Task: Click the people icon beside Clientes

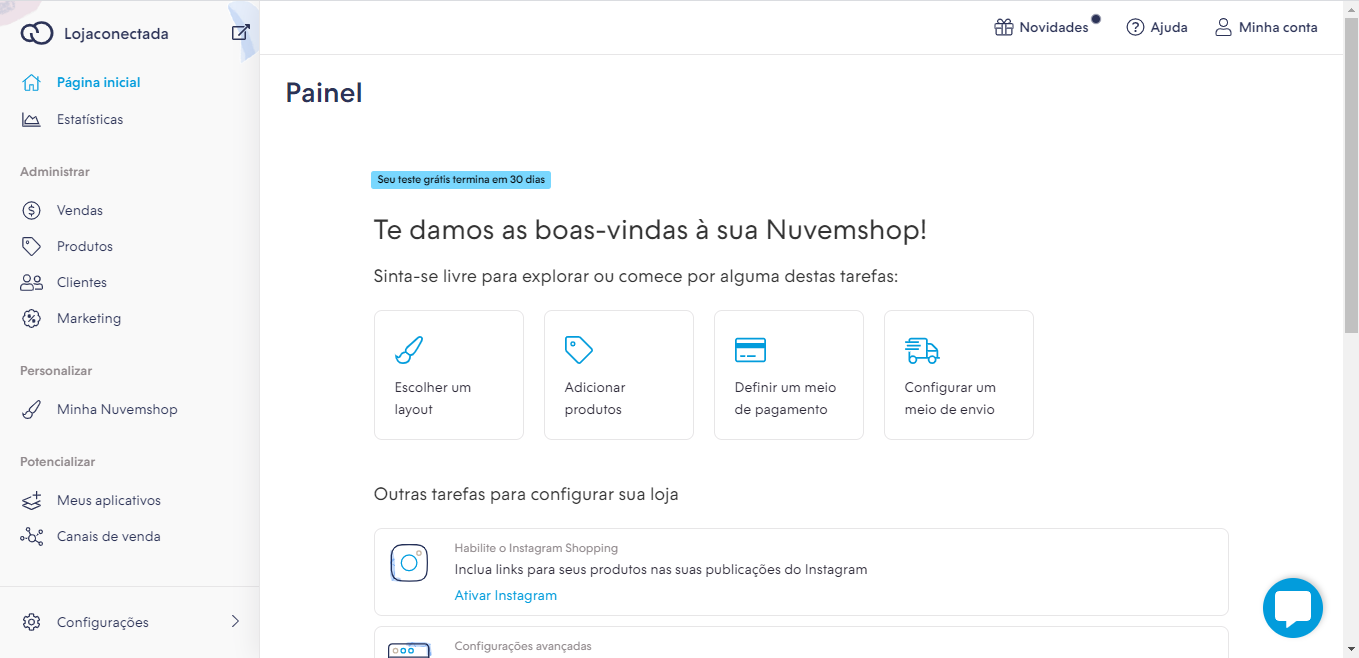Action: coord(31,283)
